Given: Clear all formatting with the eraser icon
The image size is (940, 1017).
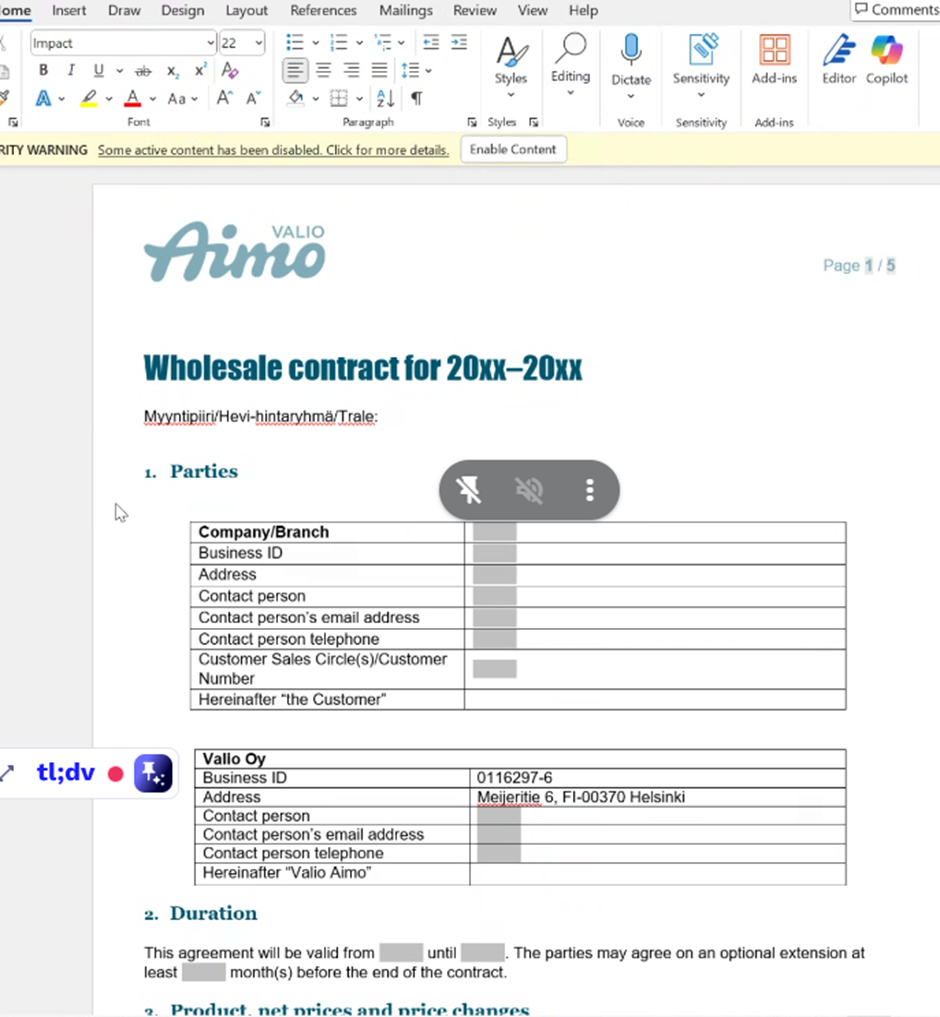Looking at the screenshot, I should coord(228,71).
